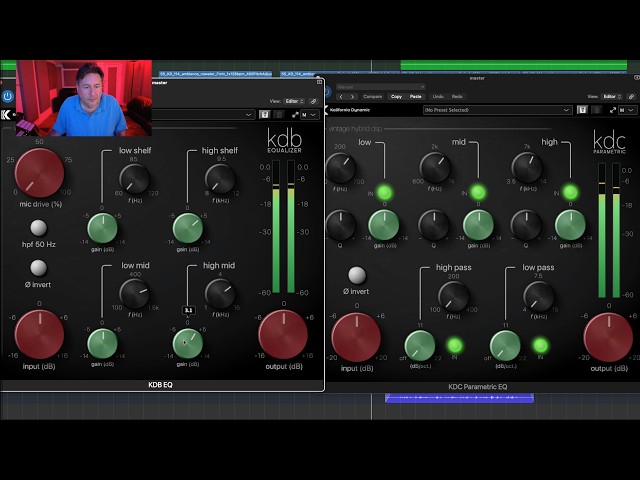Open the KDB EQ preset dropdown

pyautogui.click(x=203, y=115)
